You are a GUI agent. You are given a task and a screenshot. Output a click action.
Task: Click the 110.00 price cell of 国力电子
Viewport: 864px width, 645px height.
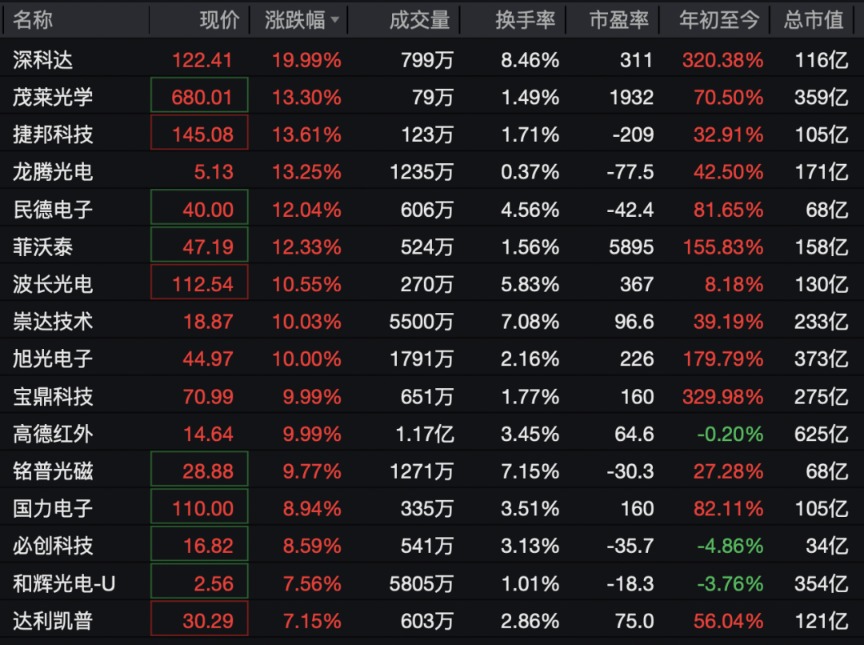[199, 507]
